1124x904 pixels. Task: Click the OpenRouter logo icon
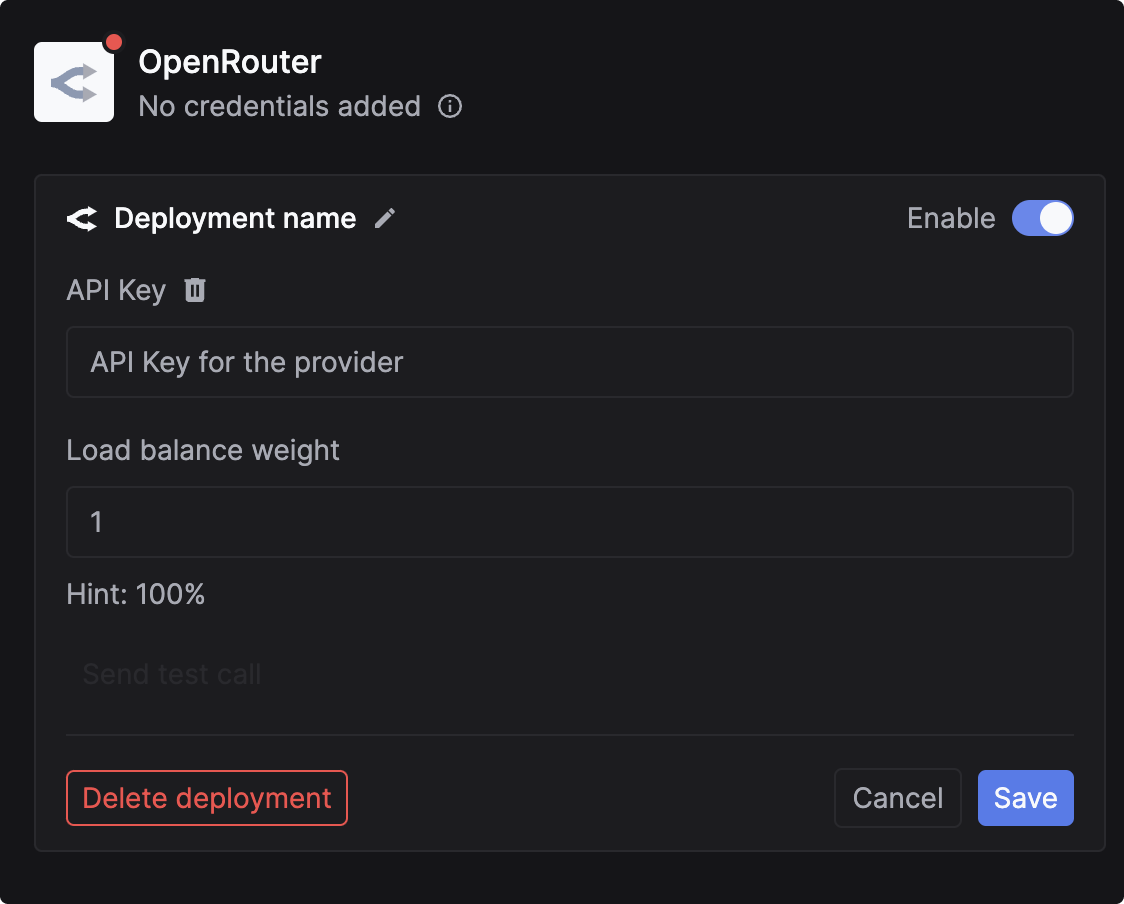click(x=73, y=80)
